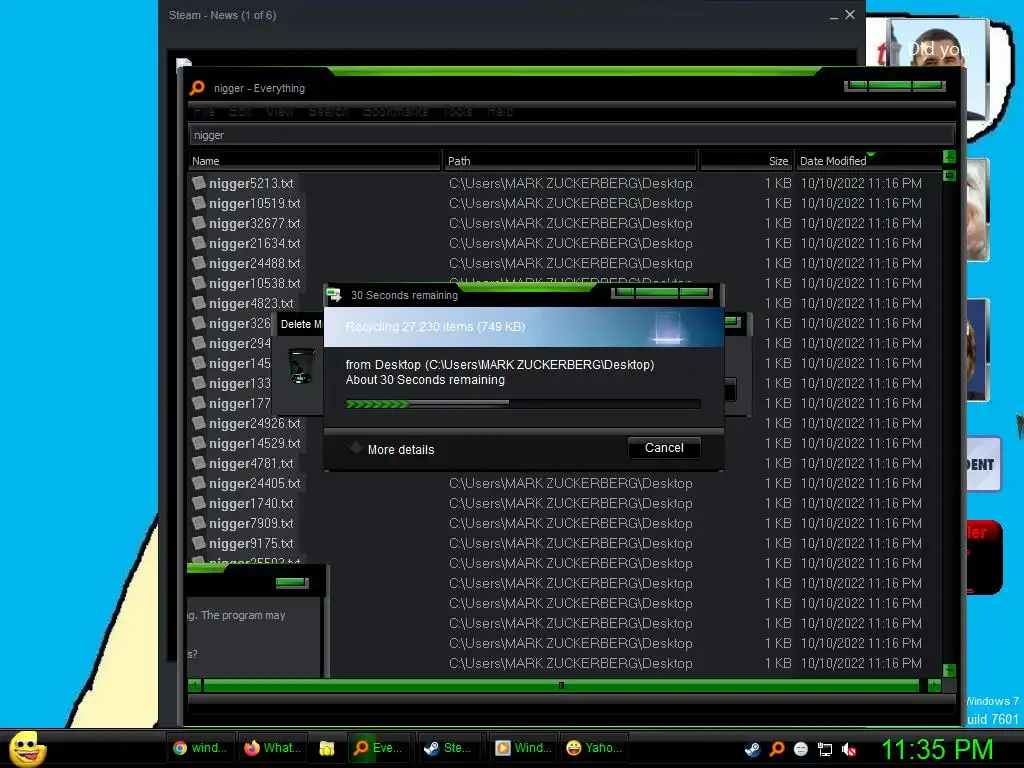Click smiley face icon in system tray
This screenshot has width=1024, height=768.
point(801,749)
